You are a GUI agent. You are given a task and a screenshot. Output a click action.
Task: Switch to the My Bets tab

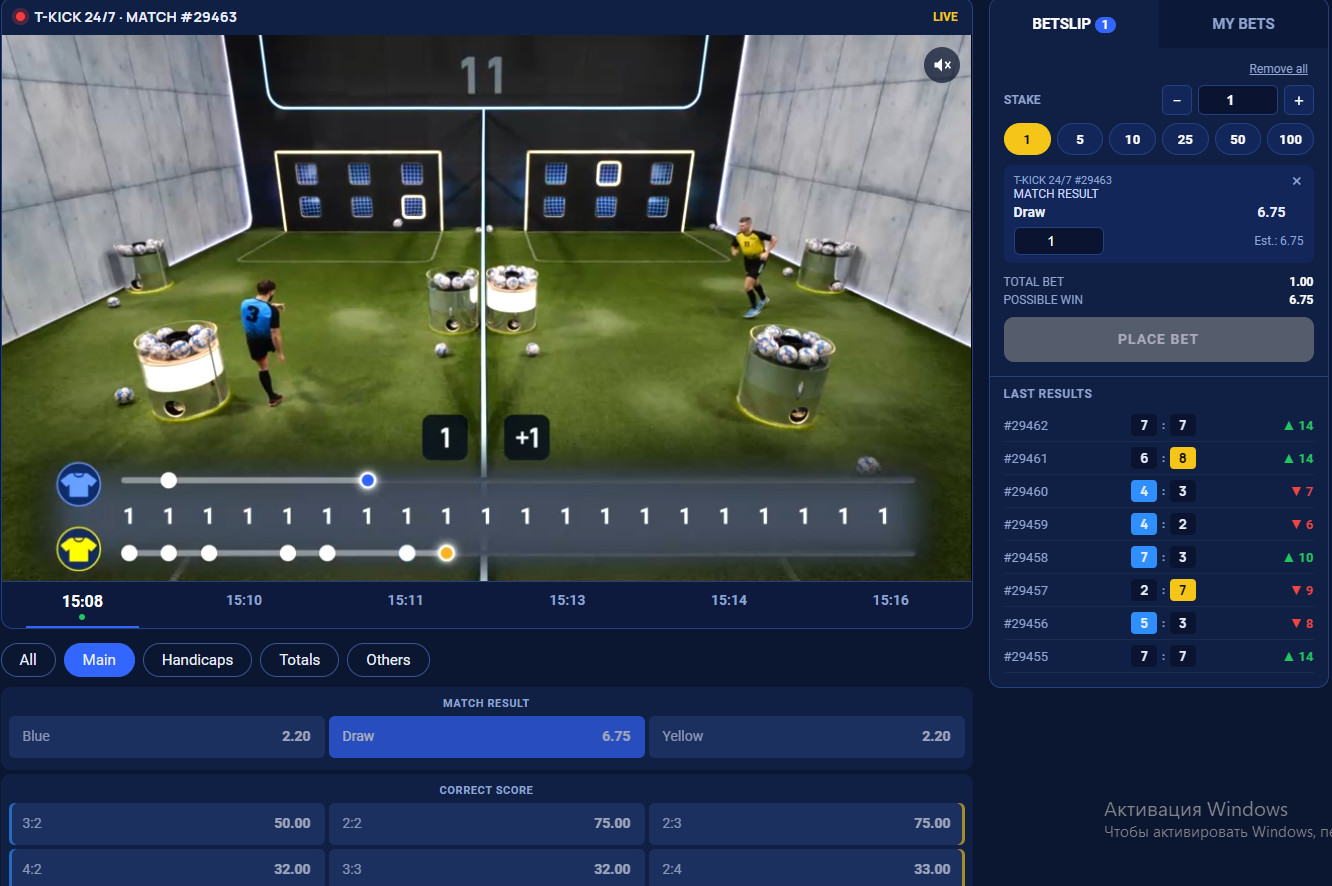pyautogui.click(x=1244, y=24)
